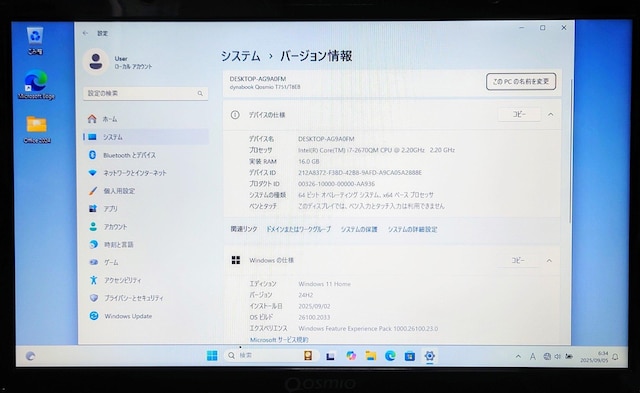The height and width of the screenshot is (393, 640).
Task: Click the product ID 00326-10000-00000-AA936
Action: point(336,184)
